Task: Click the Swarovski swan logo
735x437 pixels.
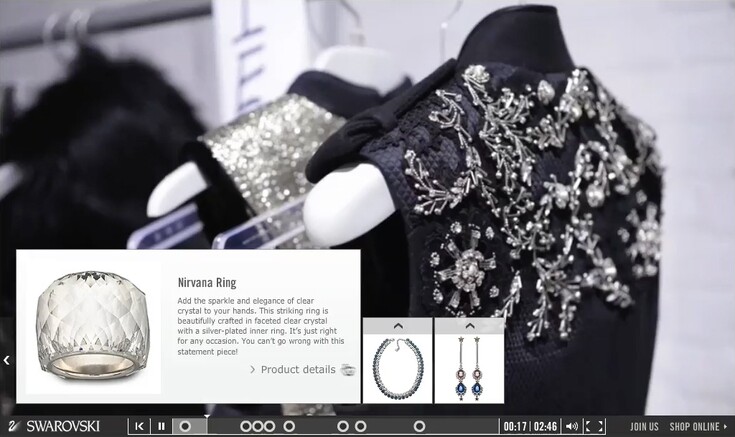Action: [15, 427]
